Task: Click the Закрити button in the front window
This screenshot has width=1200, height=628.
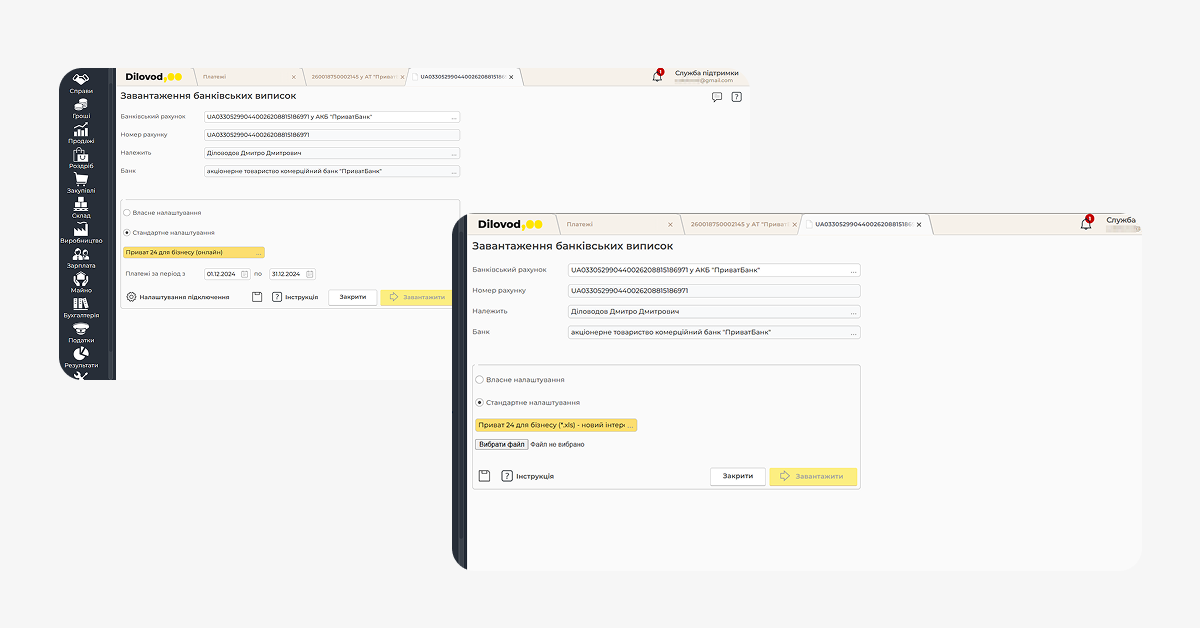Action: coord(738,476)
